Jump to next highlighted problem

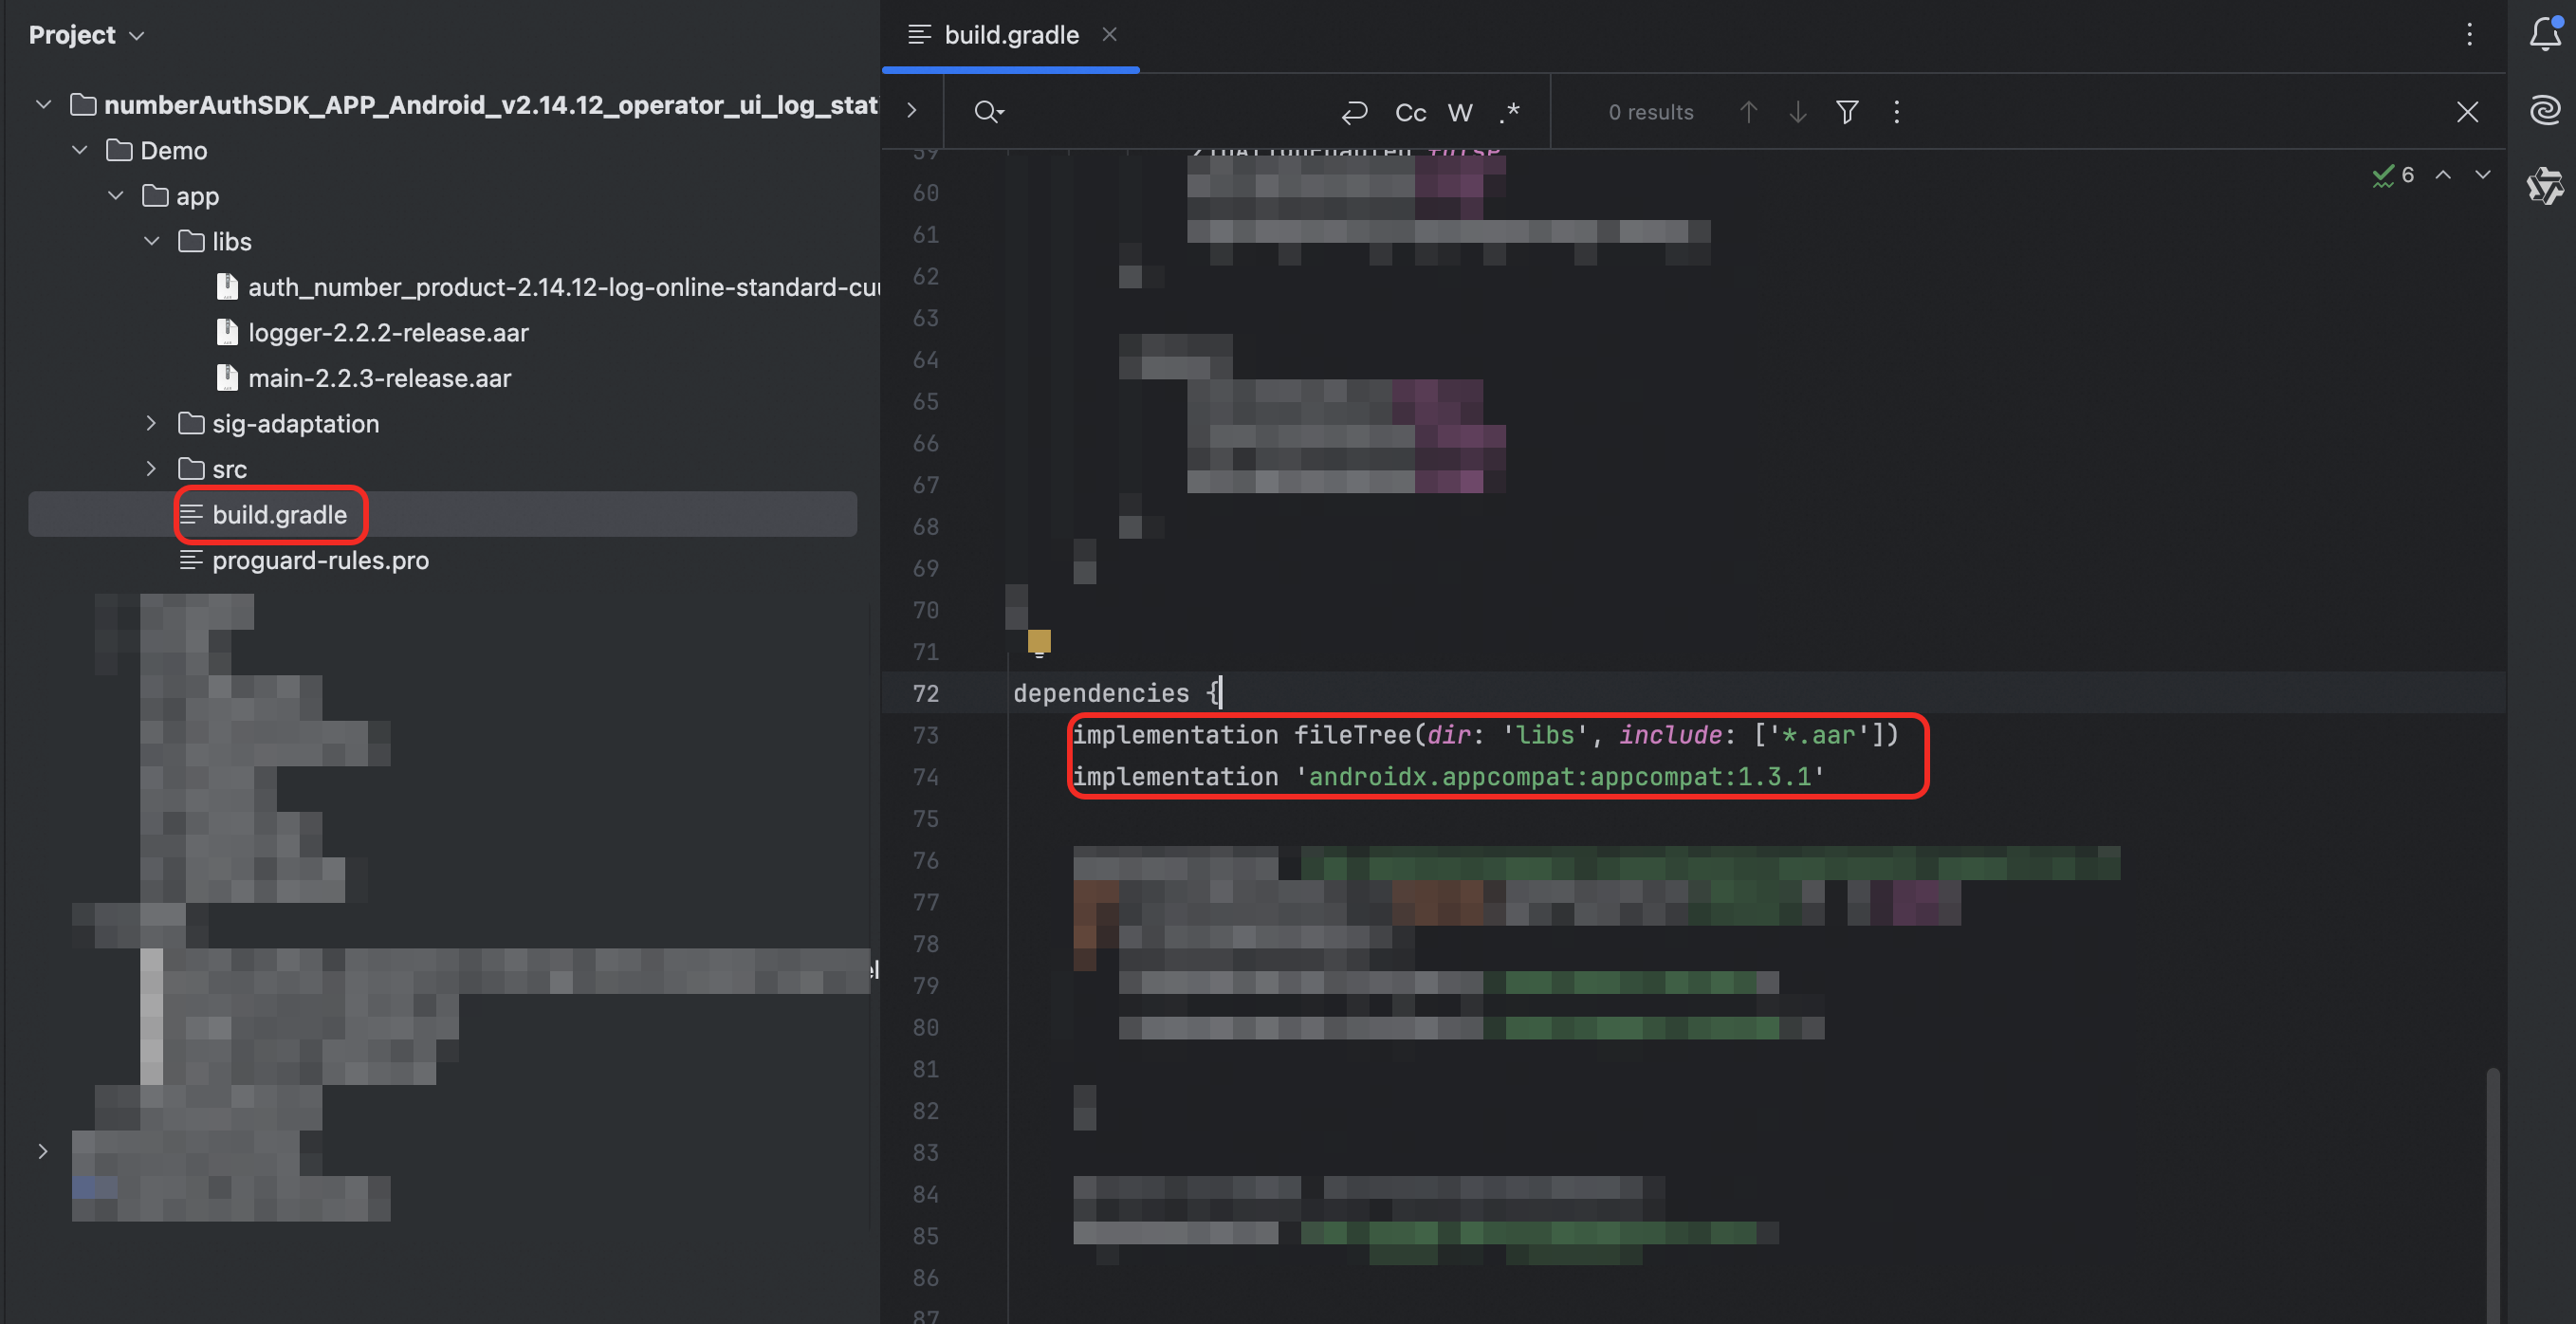[2482, 175]
